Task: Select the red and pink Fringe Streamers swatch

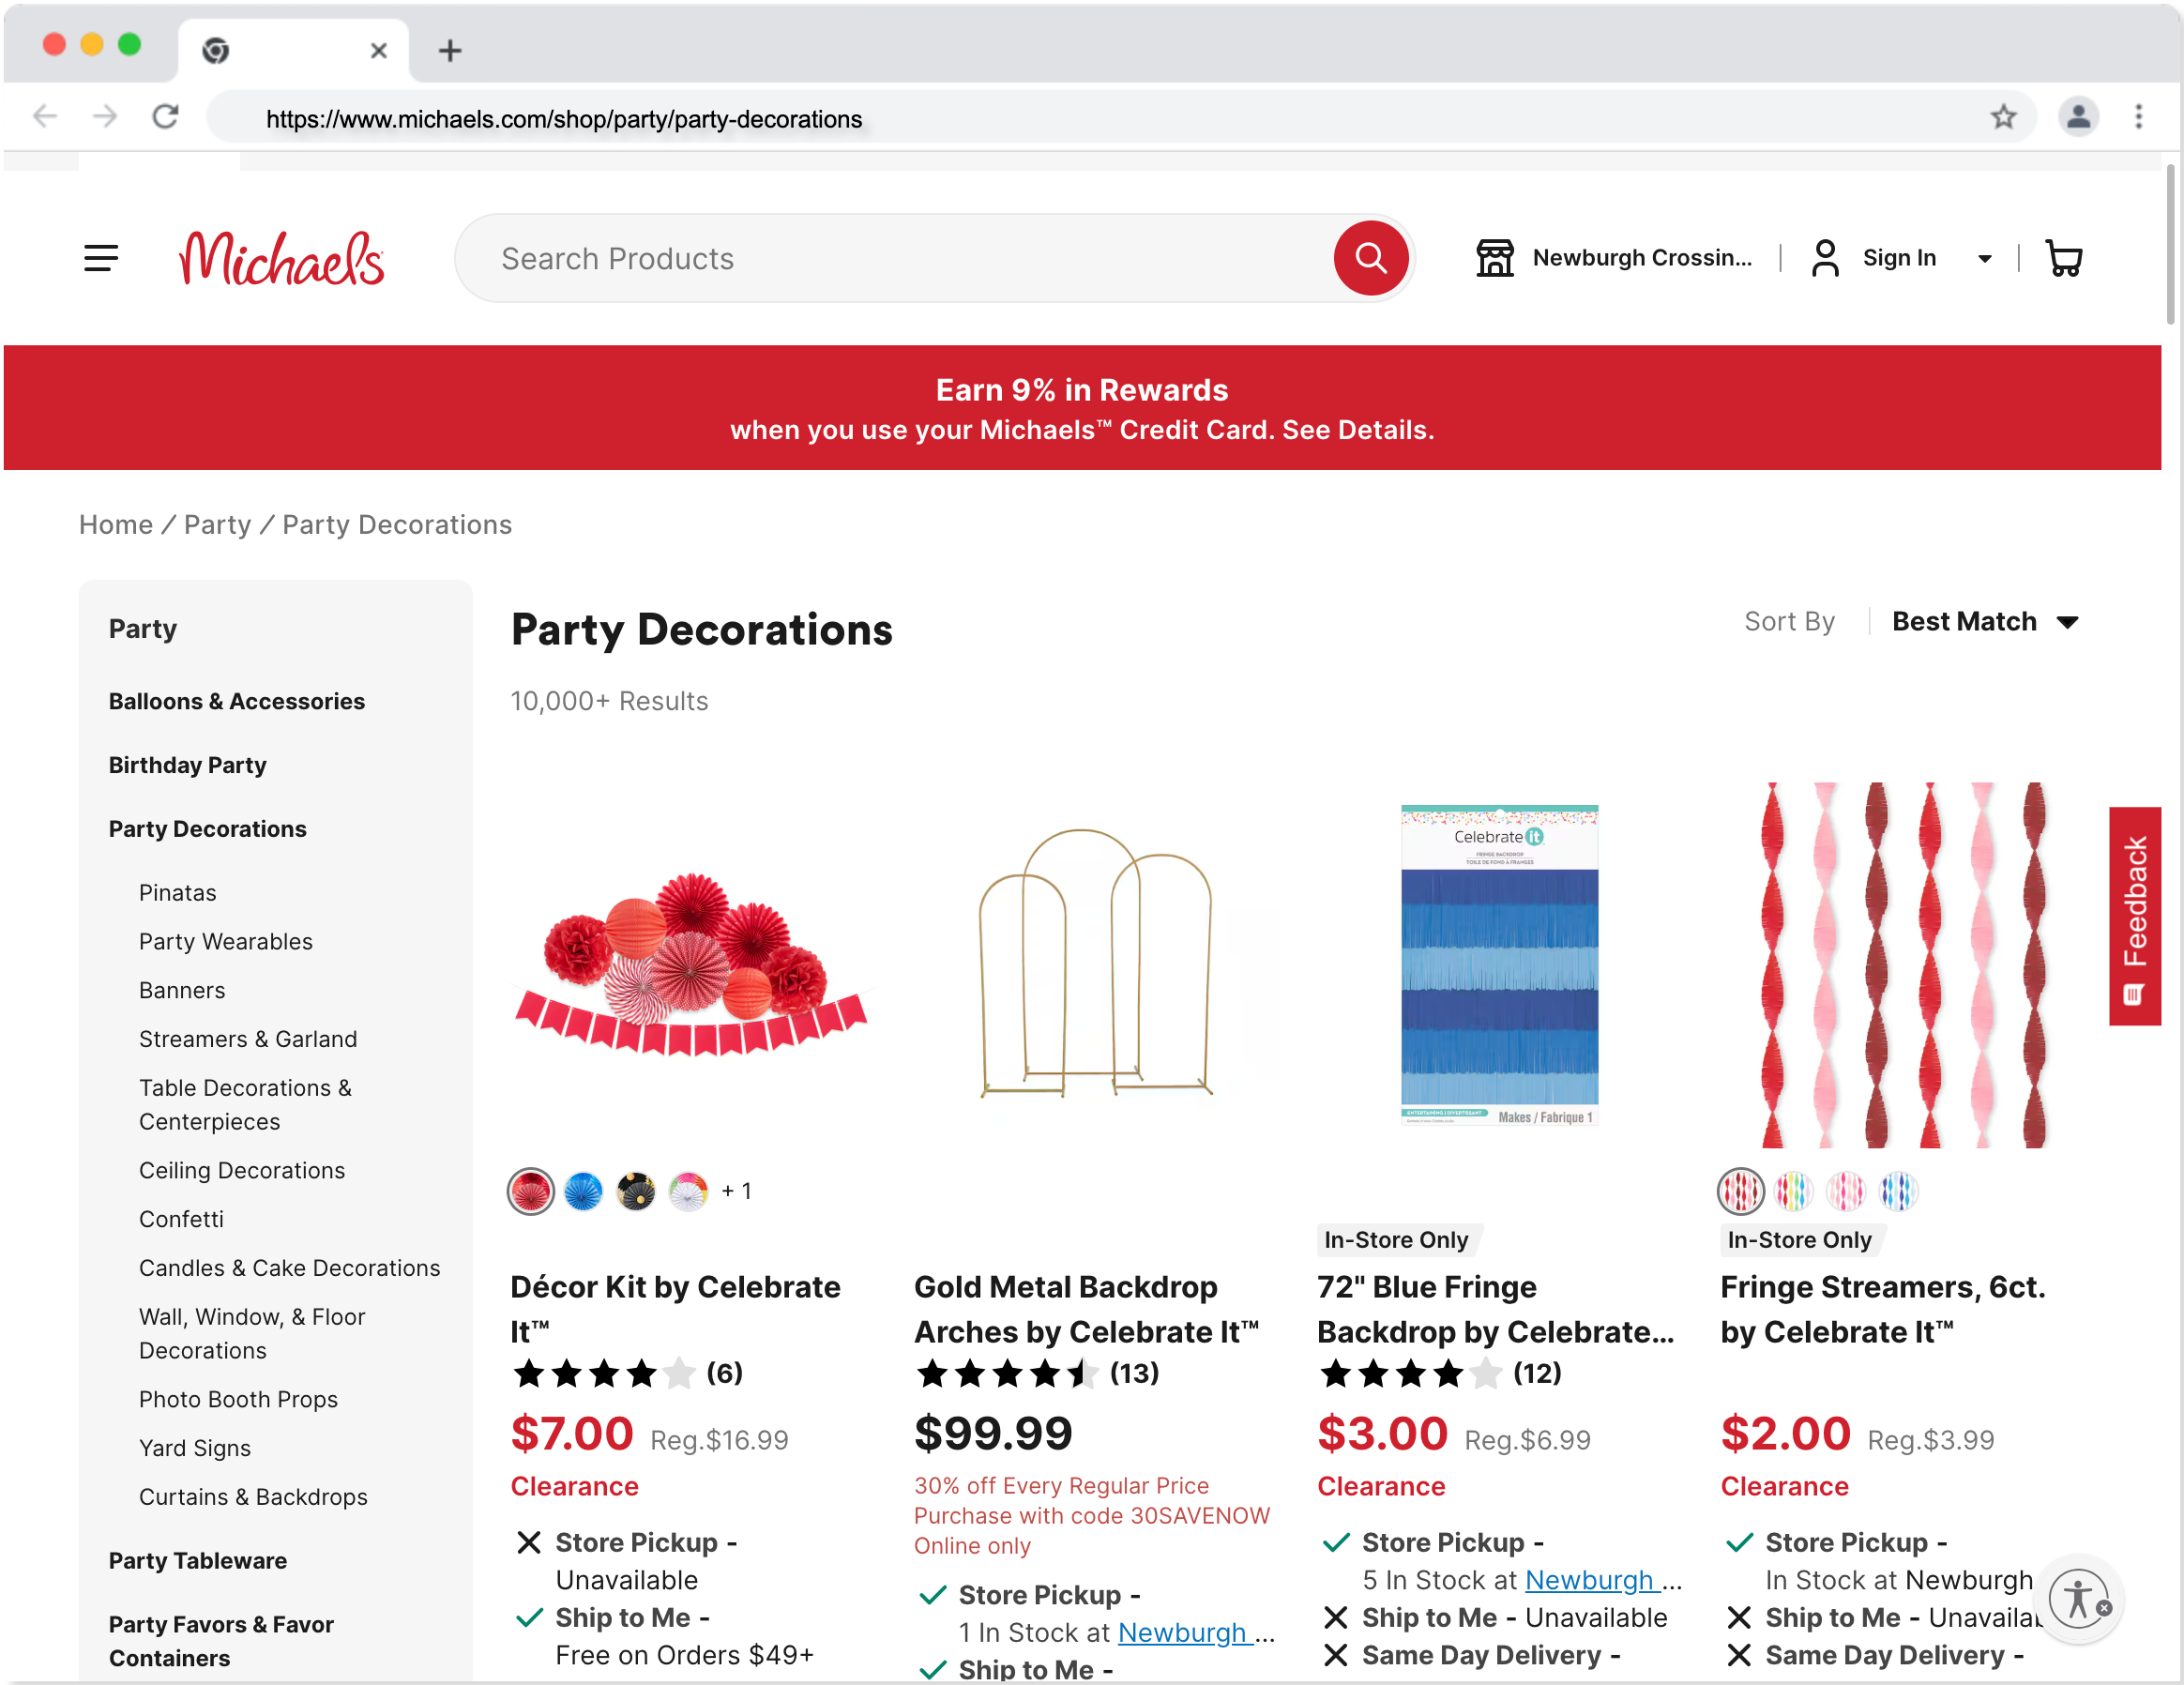Action: (x=1740, y=1191)
